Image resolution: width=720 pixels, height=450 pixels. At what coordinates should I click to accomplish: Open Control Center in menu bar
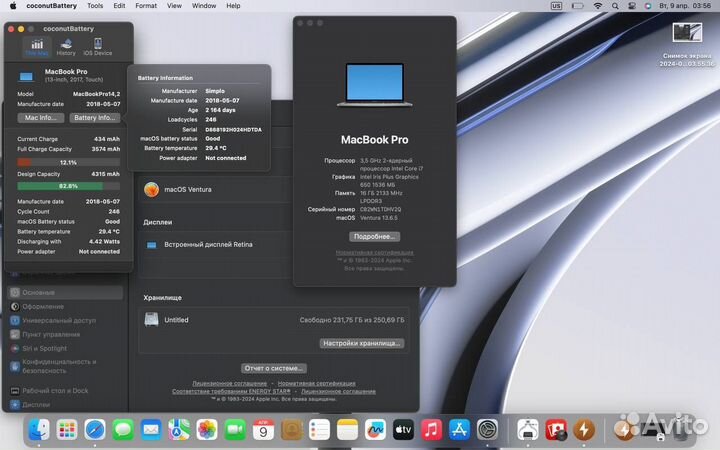pos(632,6)
